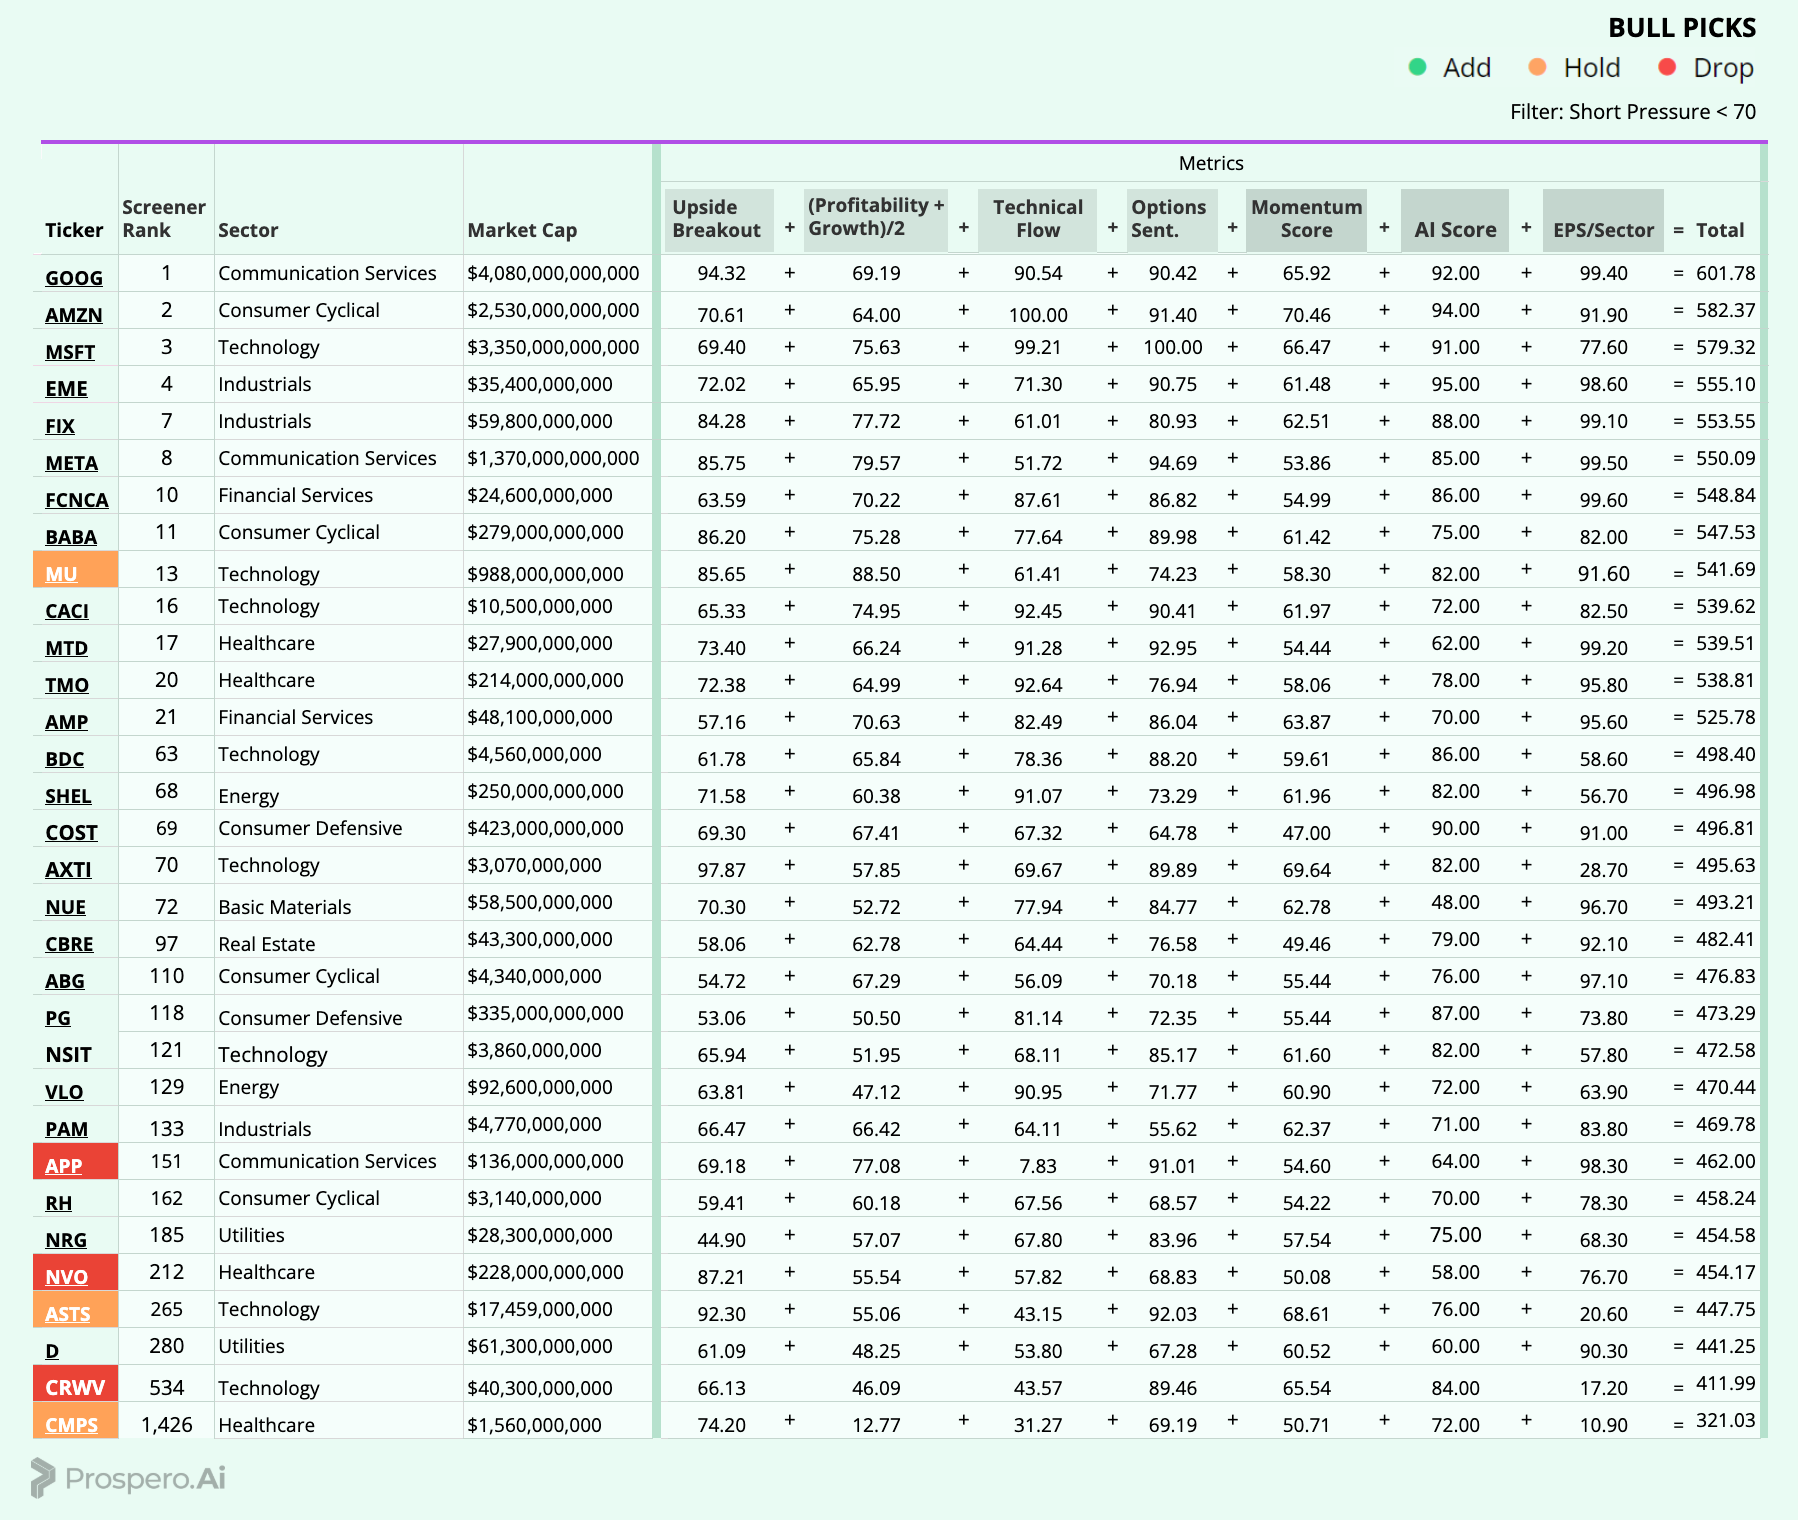The image size is (1798, 1520).
Task: Click the orange Hold legend dot
Action: pos(1537,67)
